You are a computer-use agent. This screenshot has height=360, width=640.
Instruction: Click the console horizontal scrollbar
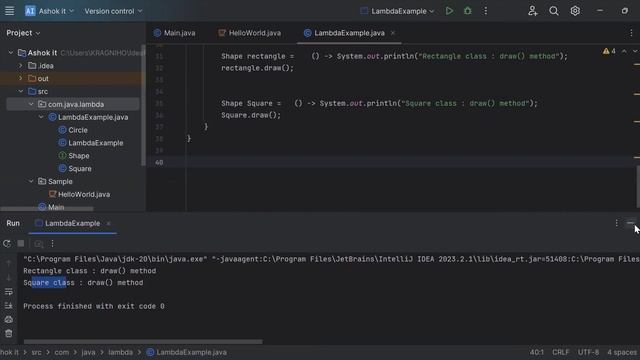tap(143, 342)
